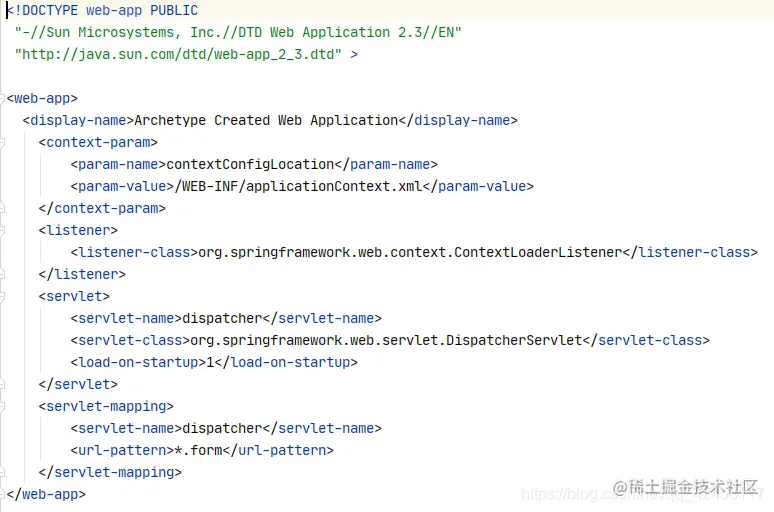Click the opening <servlet-mapping> tag

click(106, 406)
